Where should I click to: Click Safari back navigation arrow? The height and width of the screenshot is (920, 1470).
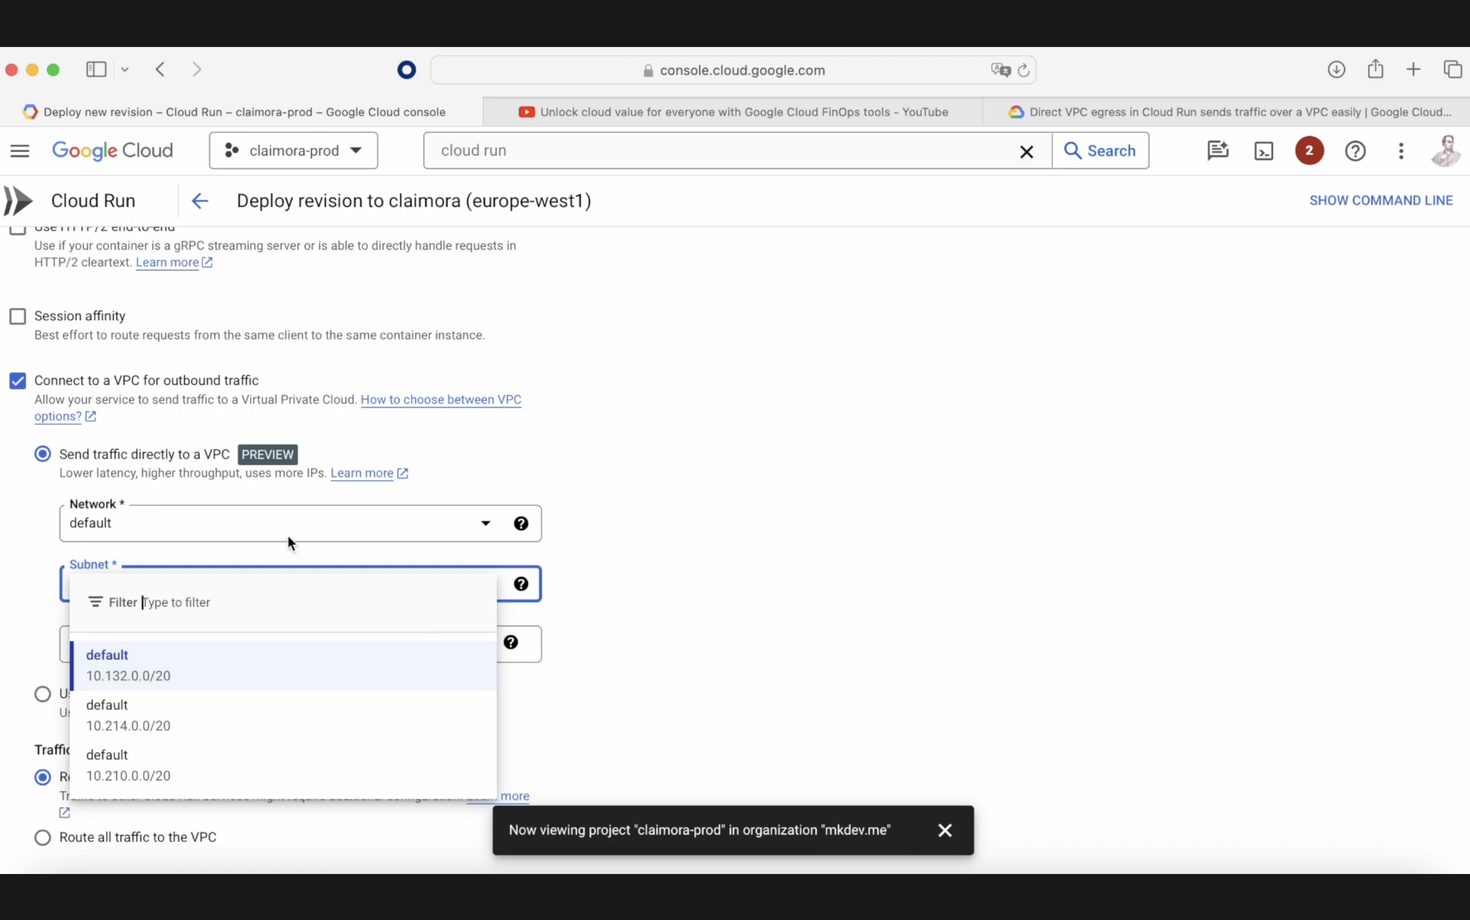[160, 70]
